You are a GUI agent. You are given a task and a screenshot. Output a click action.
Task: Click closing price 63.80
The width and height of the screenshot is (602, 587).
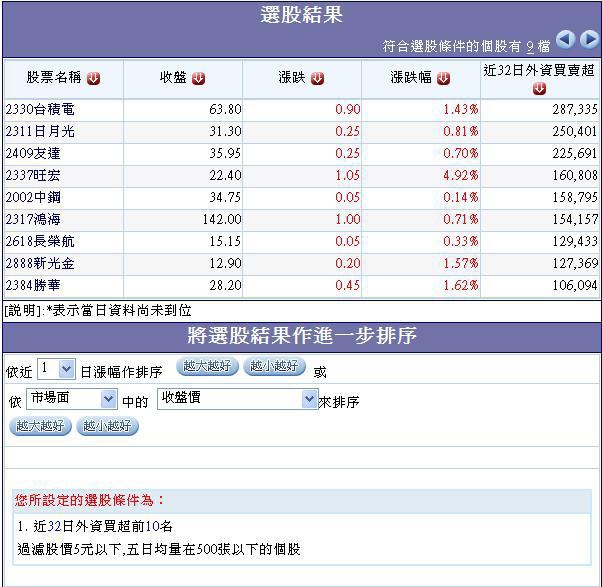[x=225, y=109]
